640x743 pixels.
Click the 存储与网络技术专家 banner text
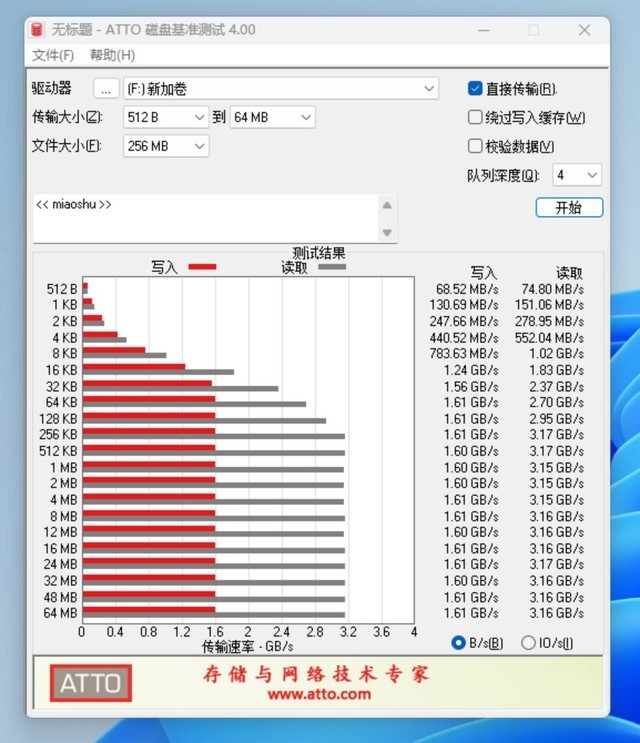click(x=316, y=673)
